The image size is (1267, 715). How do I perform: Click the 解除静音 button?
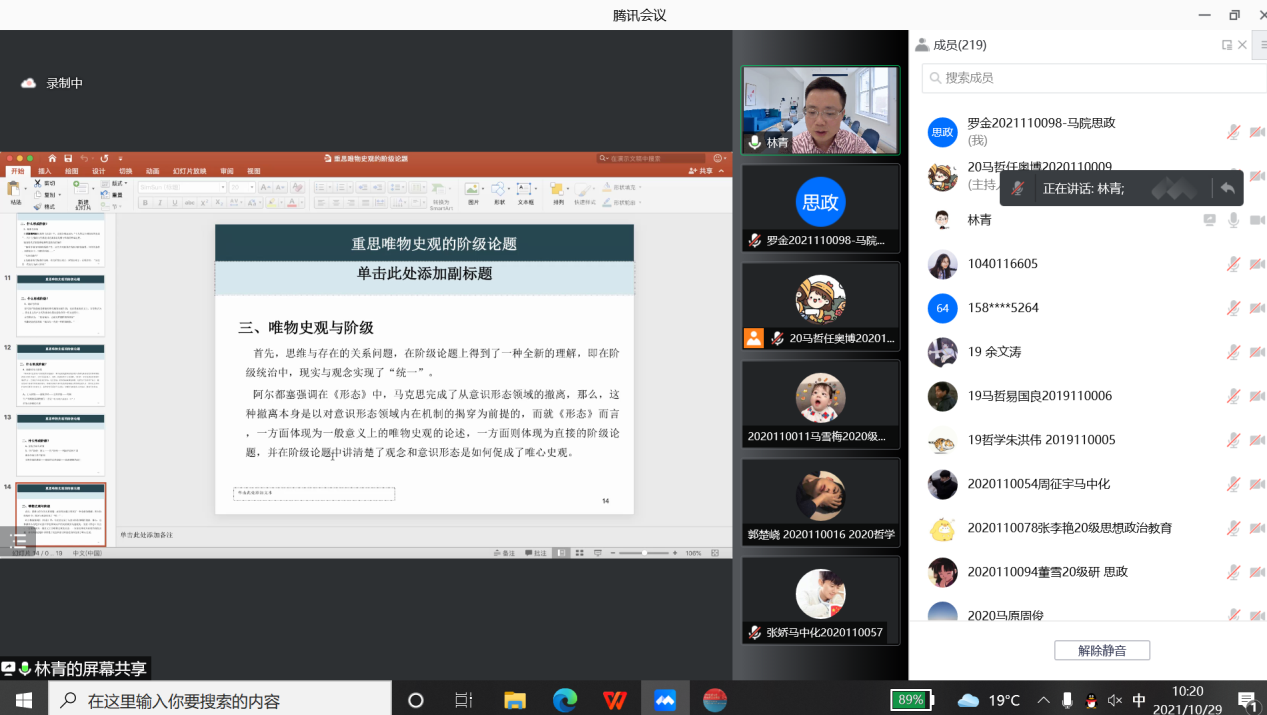point(1101,650)
